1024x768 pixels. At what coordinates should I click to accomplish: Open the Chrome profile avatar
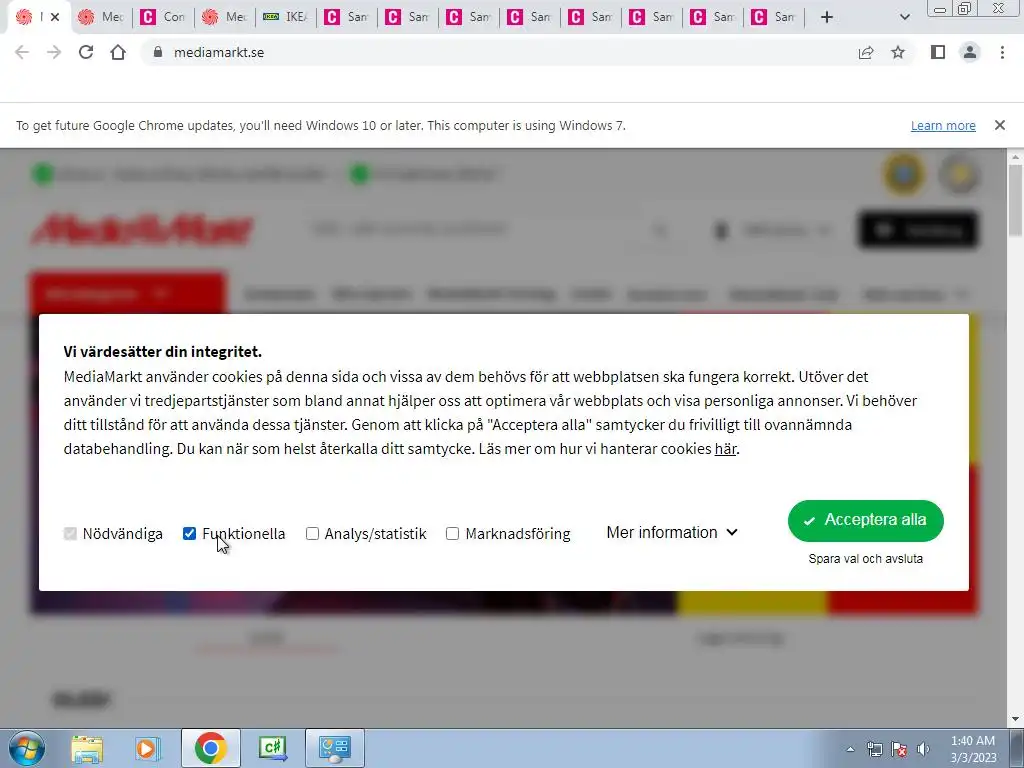970,52
